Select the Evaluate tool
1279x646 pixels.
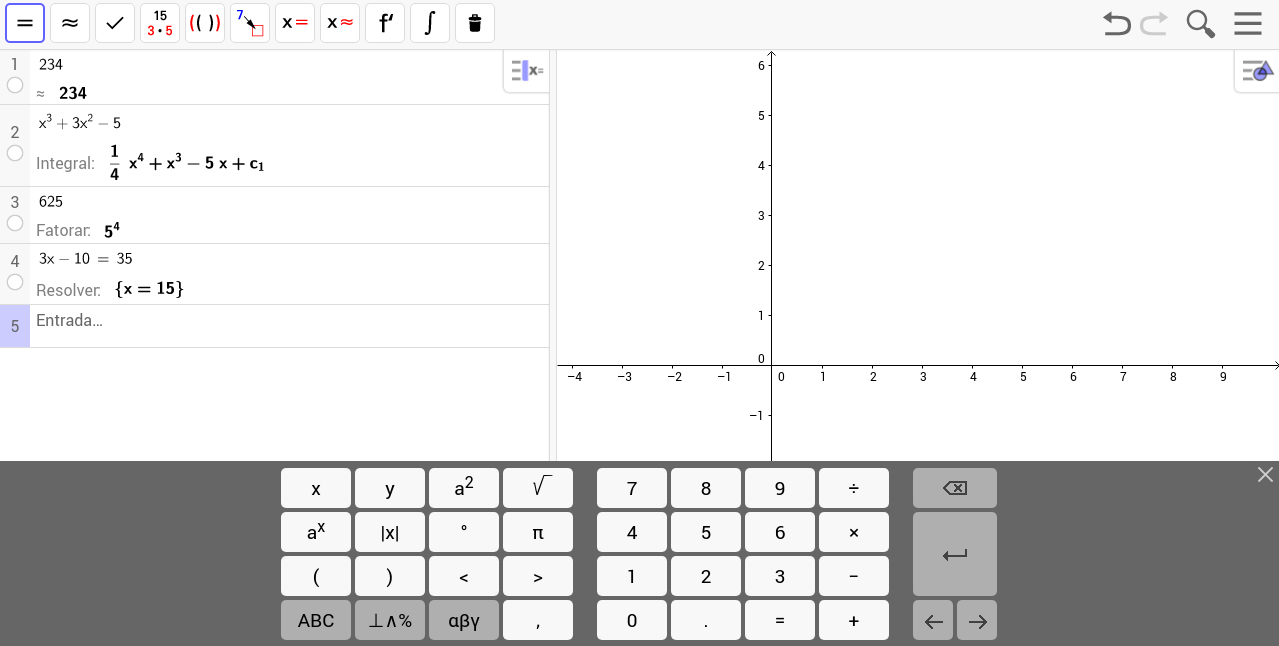[x=25, y=23]
